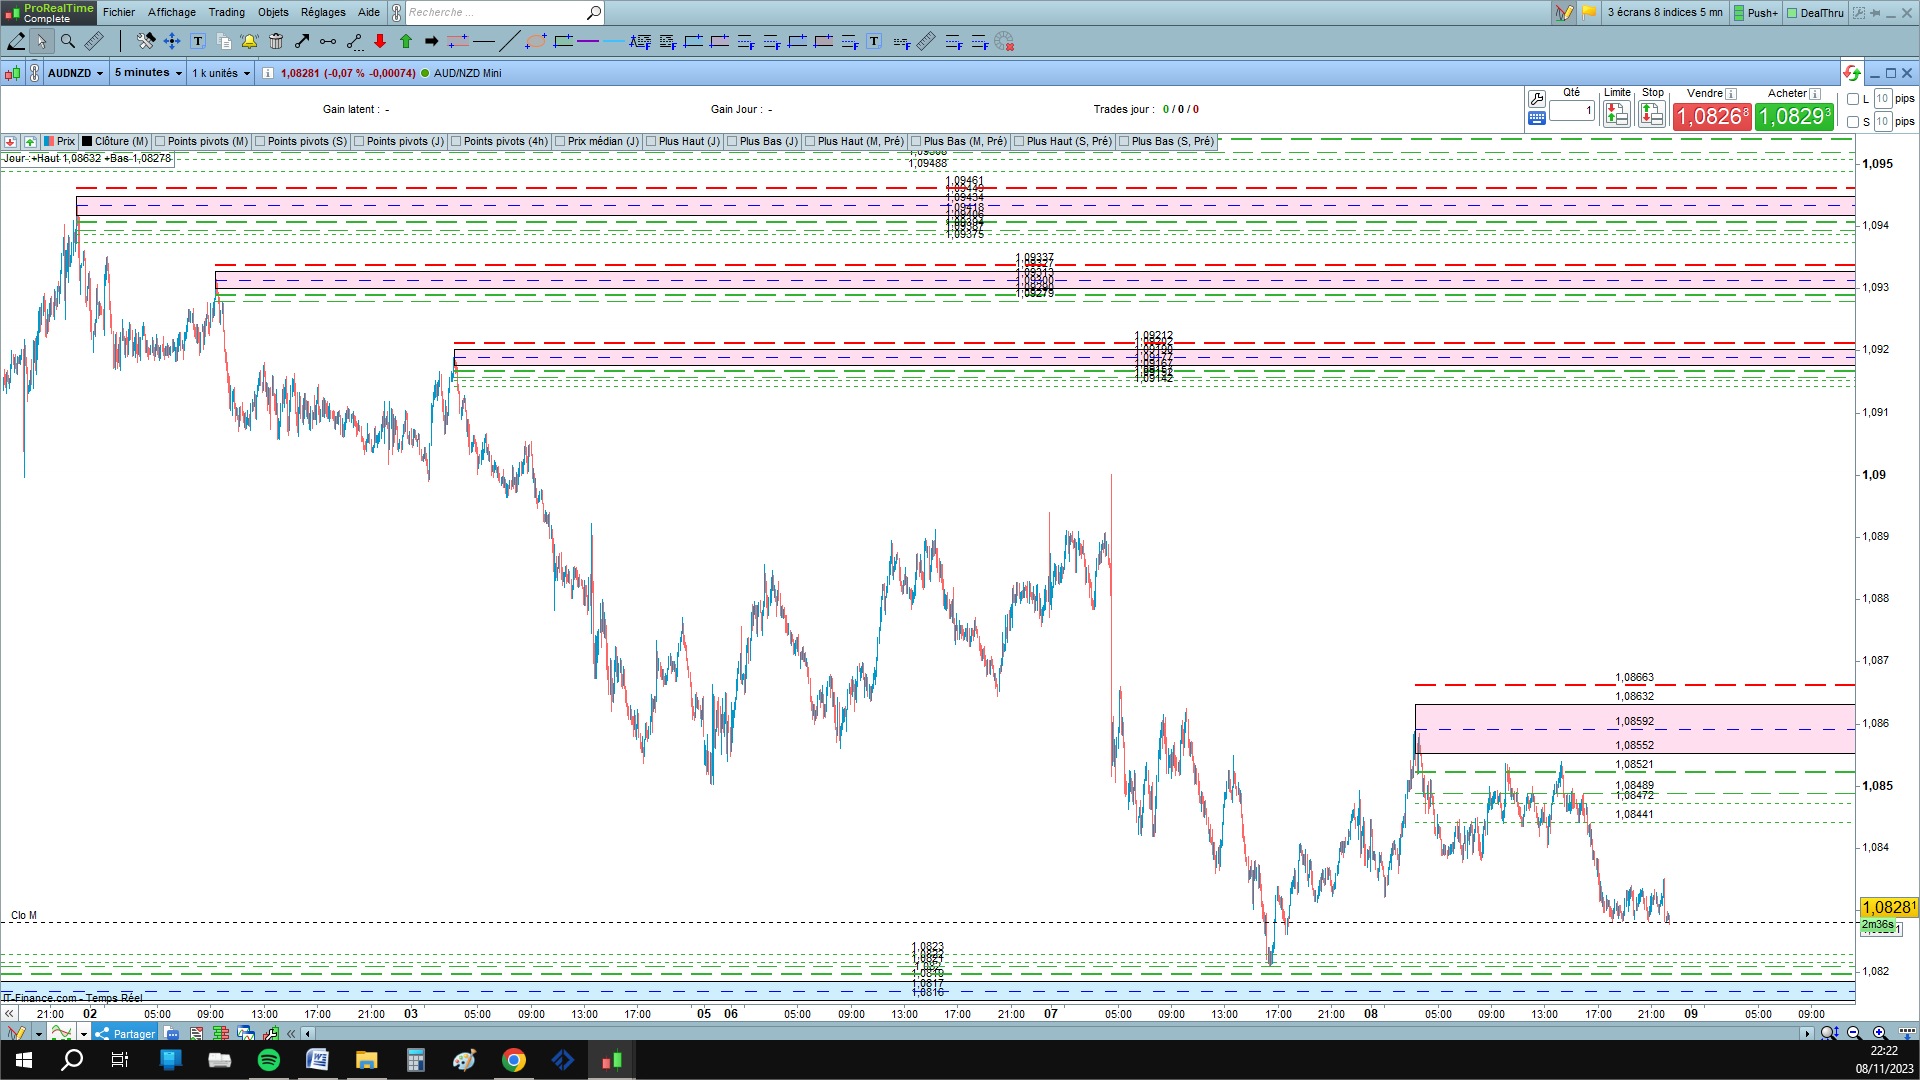The height and width of the screenshot is (1080, 1920).
Task: Toggle the Points pivots (M) checkbox
Action: click(x=161, y=141)
